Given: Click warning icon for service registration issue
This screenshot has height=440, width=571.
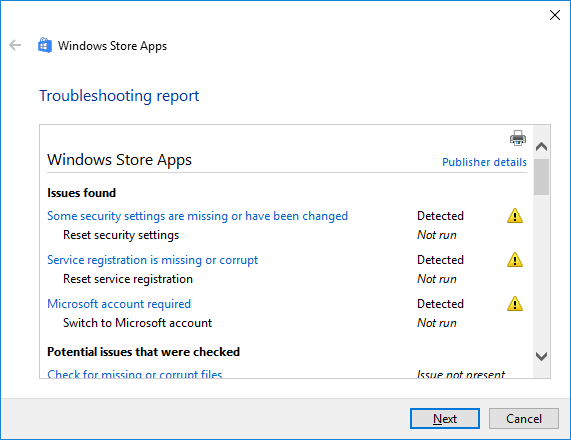Looking at the screenshot, I should pyautogui.click(x=515, y=260).
